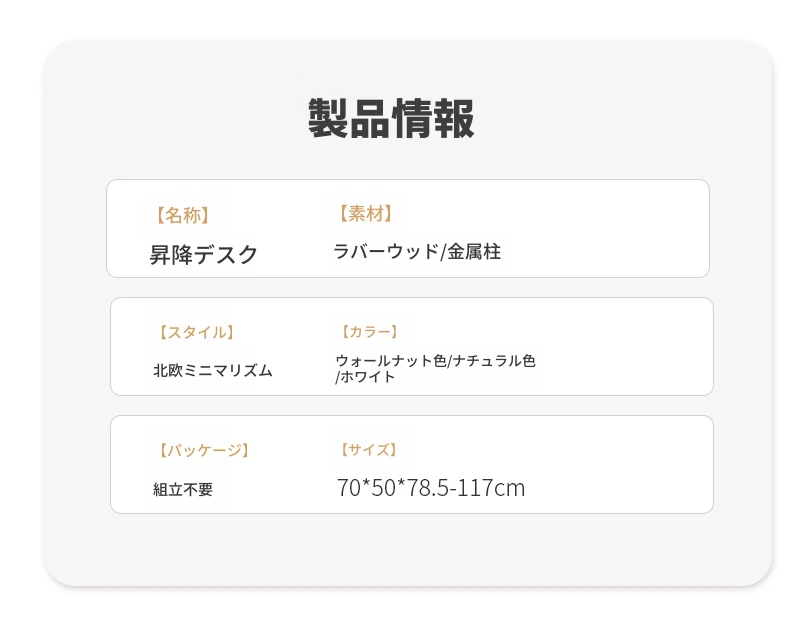Viewport: 790px width, 644px height.
Task: Click the 組立不要 package text
Action: 183,489
